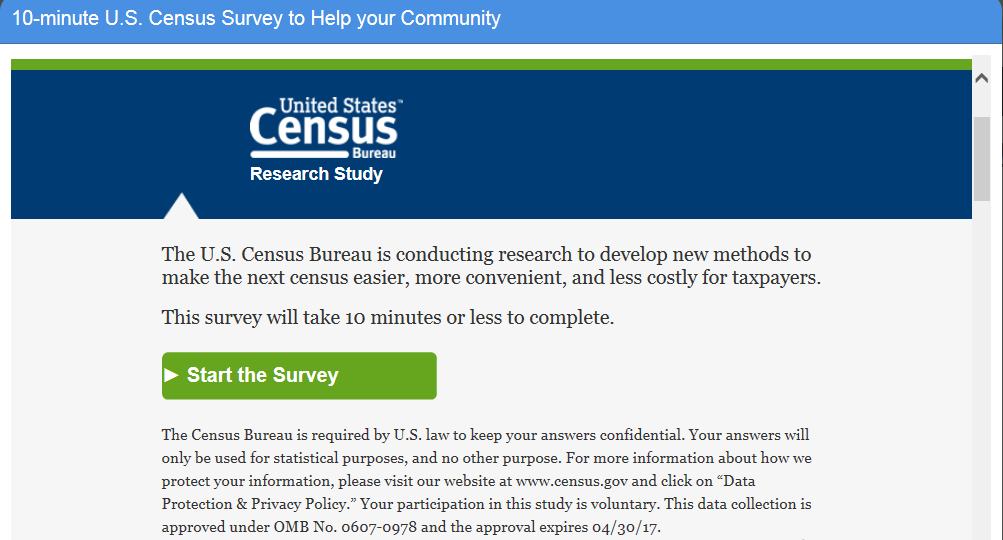This screenshot has width=1003, height=540.
Task: Click the survey takes 10 minutes sentence
Action: [387, 318]
